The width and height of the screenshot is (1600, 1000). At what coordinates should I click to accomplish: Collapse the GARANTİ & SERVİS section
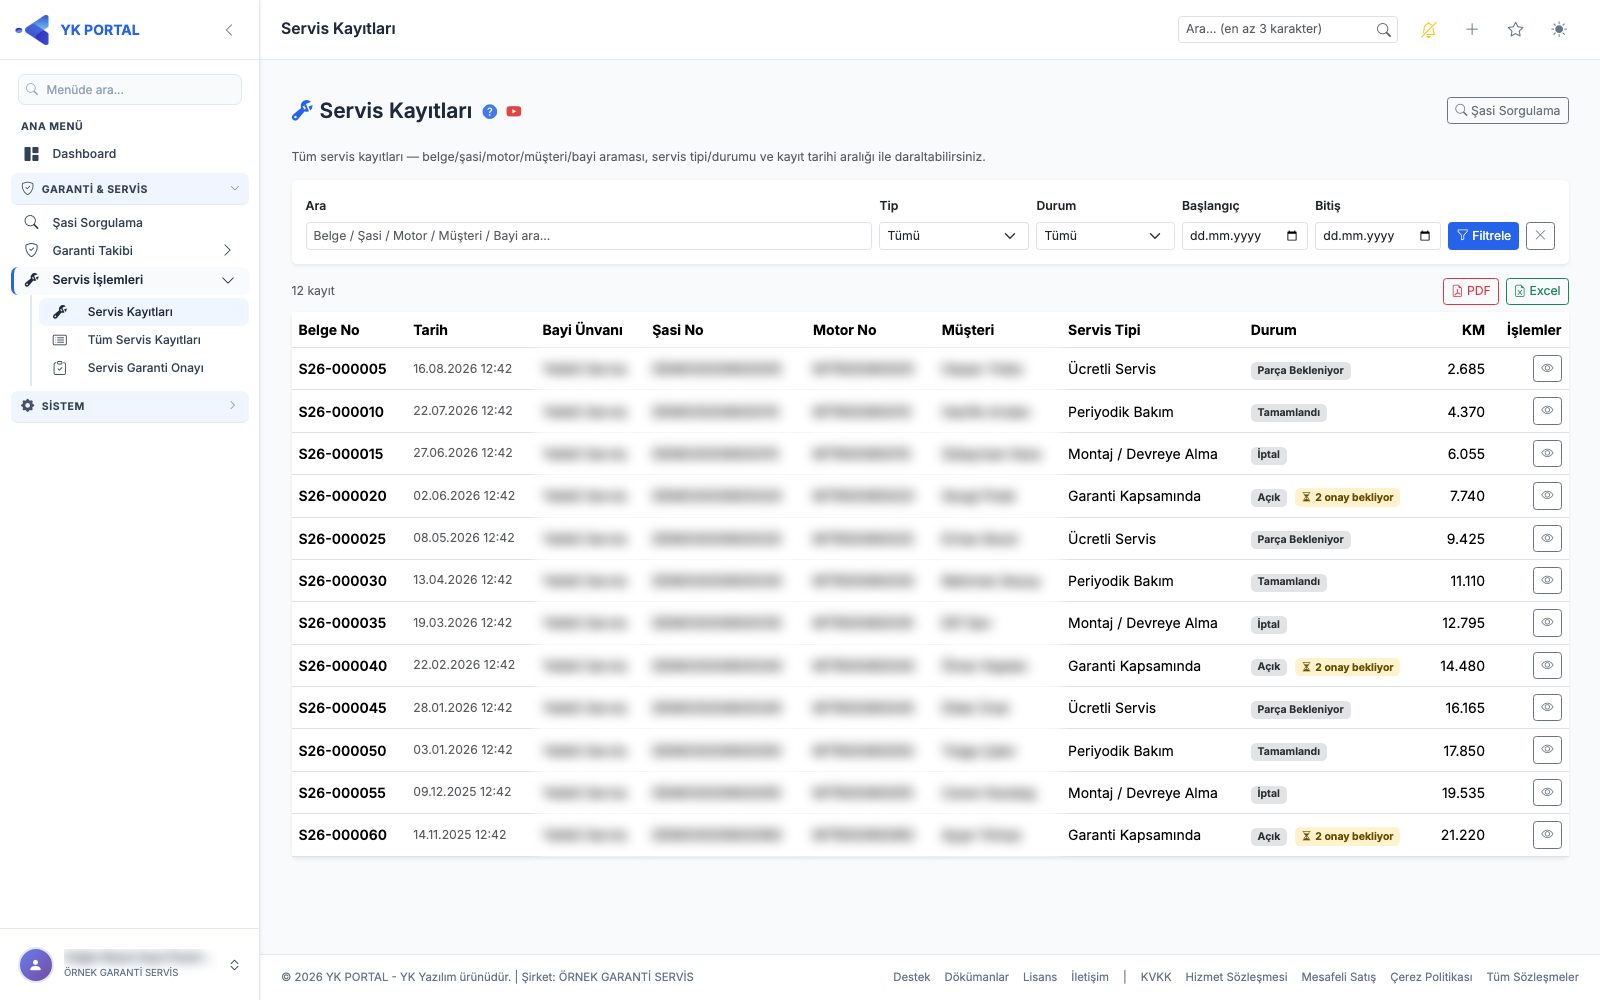130,189
